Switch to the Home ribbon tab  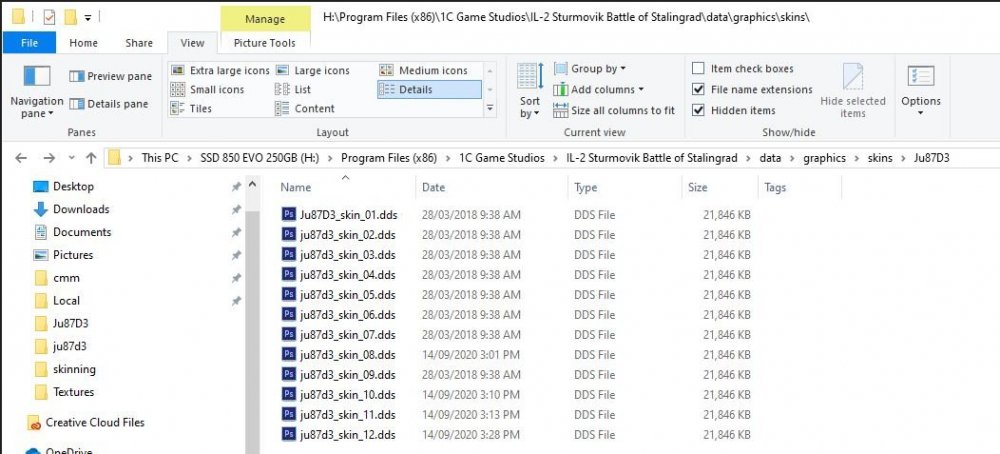tap(84, 43)
